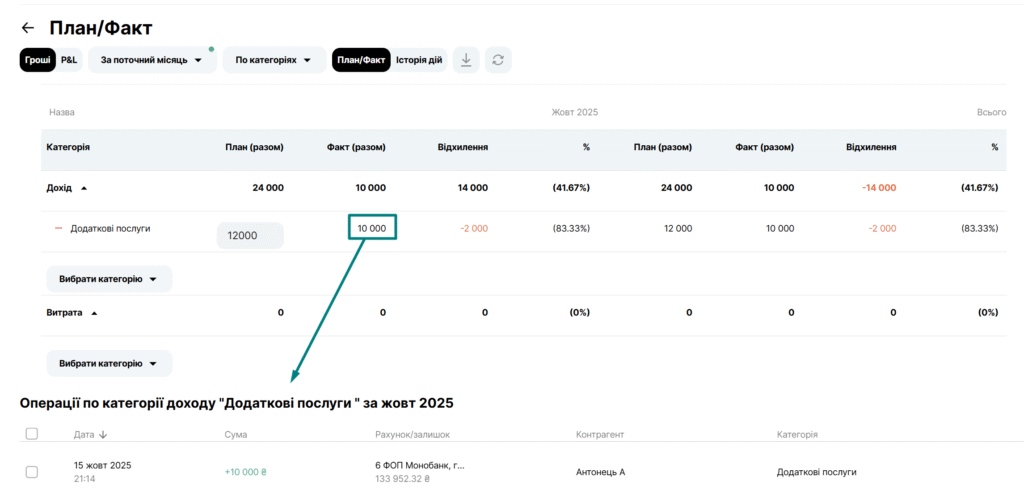This screenshot has height=502, width=1024.
Task: Select all operations with header checkbox
Action: [32, 434]
